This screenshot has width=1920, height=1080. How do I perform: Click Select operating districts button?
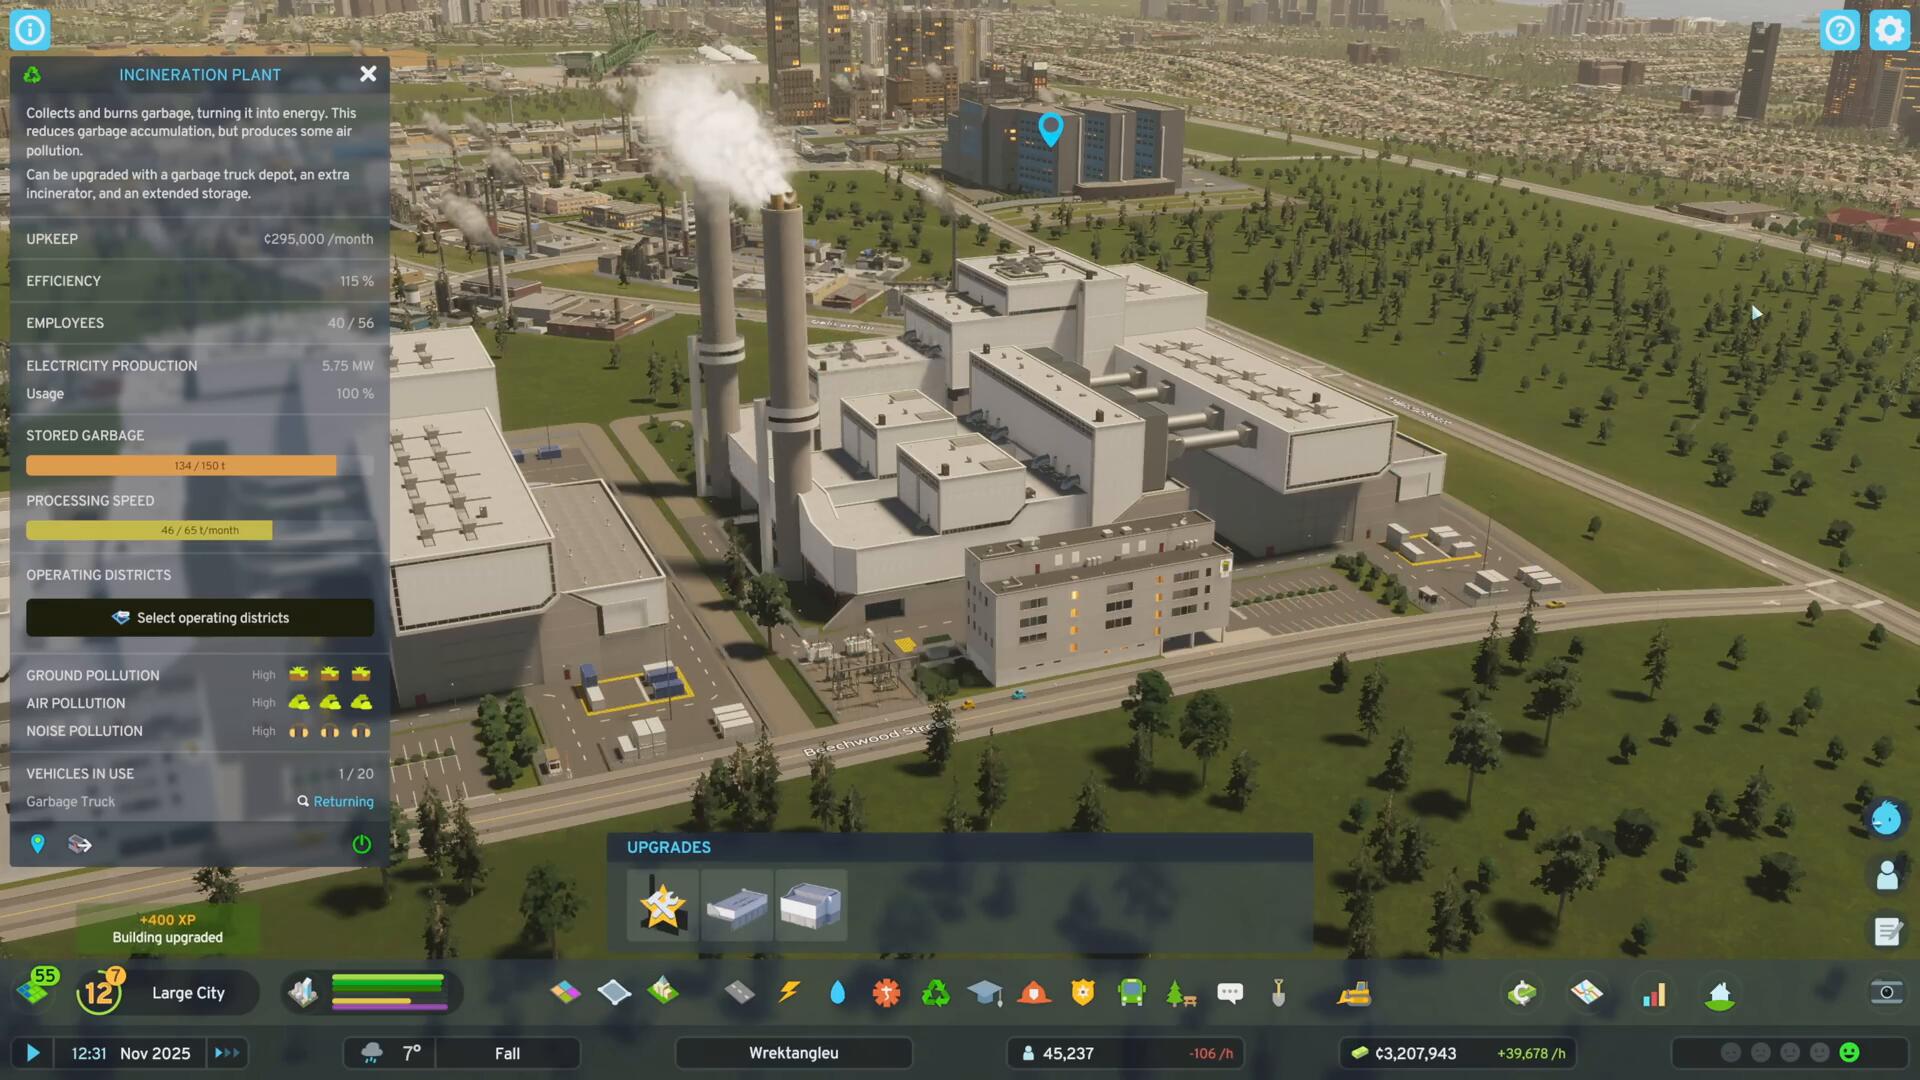[200, 618]
